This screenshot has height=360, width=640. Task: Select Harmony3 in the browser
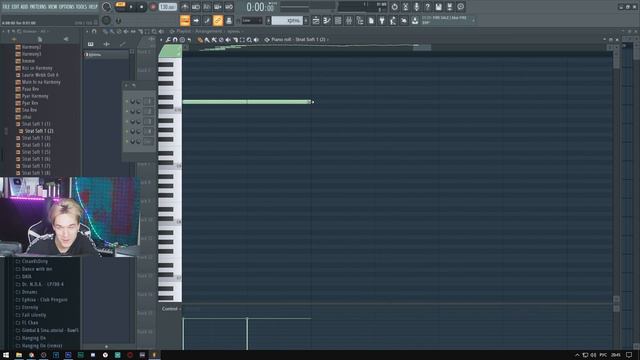pos(31,54)
